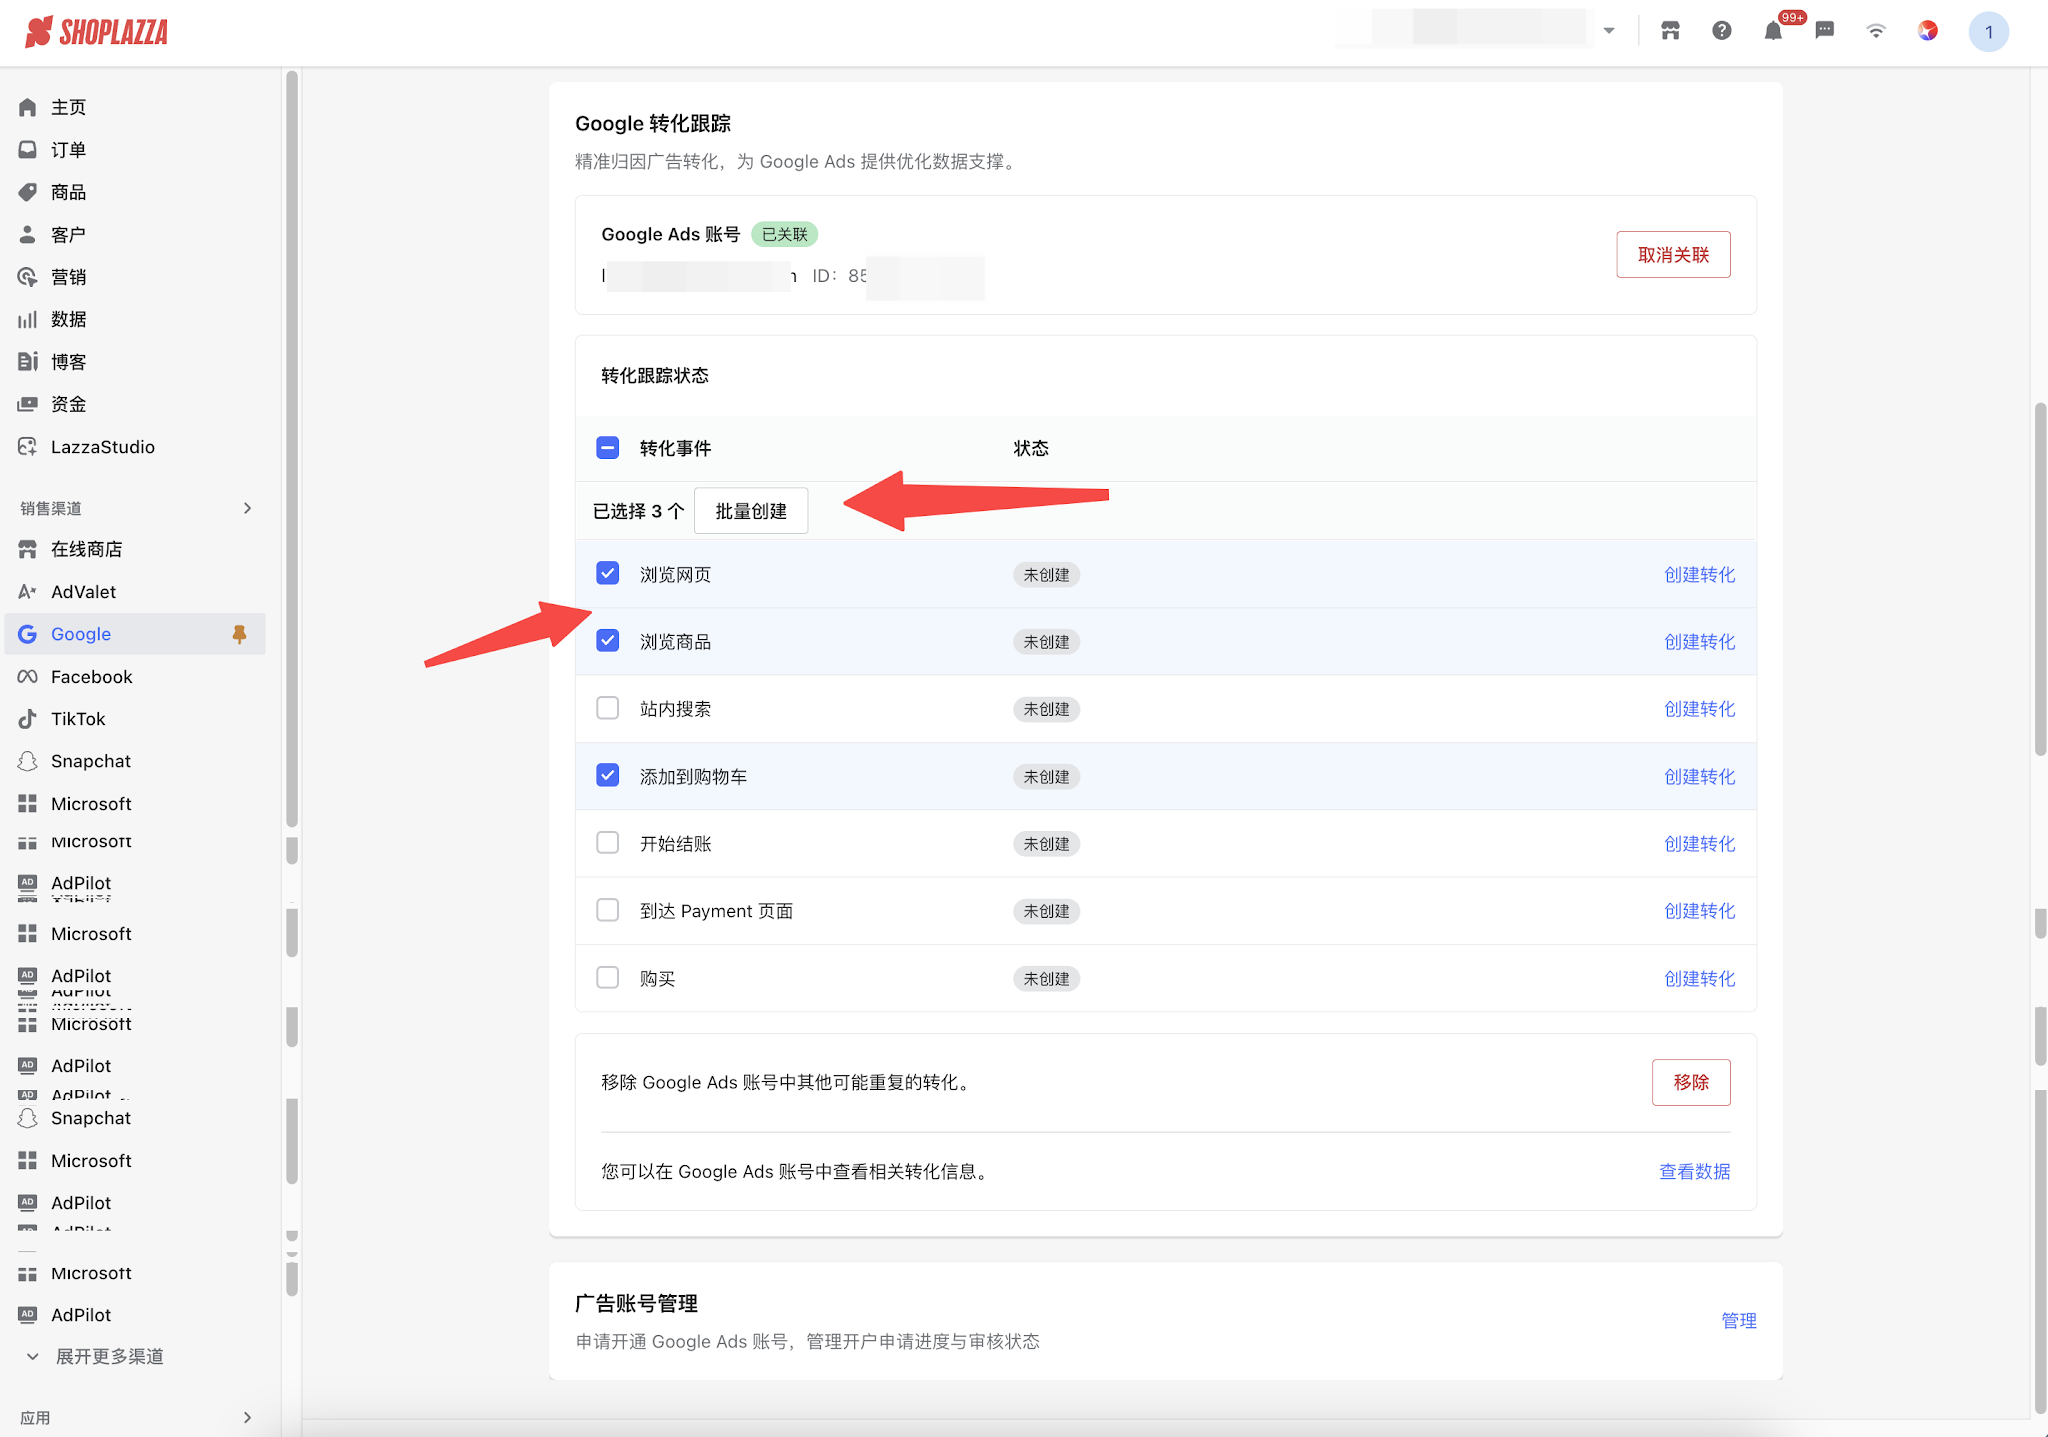The width and height of the screenshot is (2048, 1437).
Task: Click the 博客 blog icon in the sidebar
Action: 28,362
